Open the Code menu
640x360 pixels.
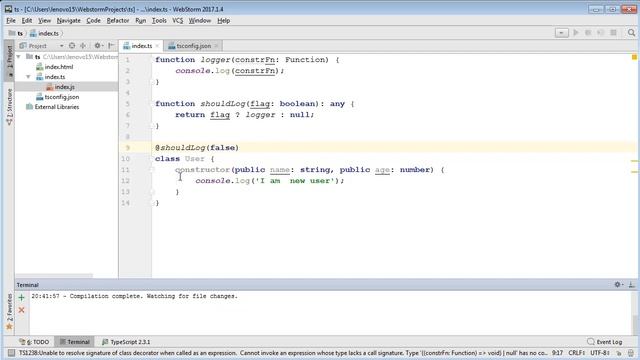[x=93, y=20]
